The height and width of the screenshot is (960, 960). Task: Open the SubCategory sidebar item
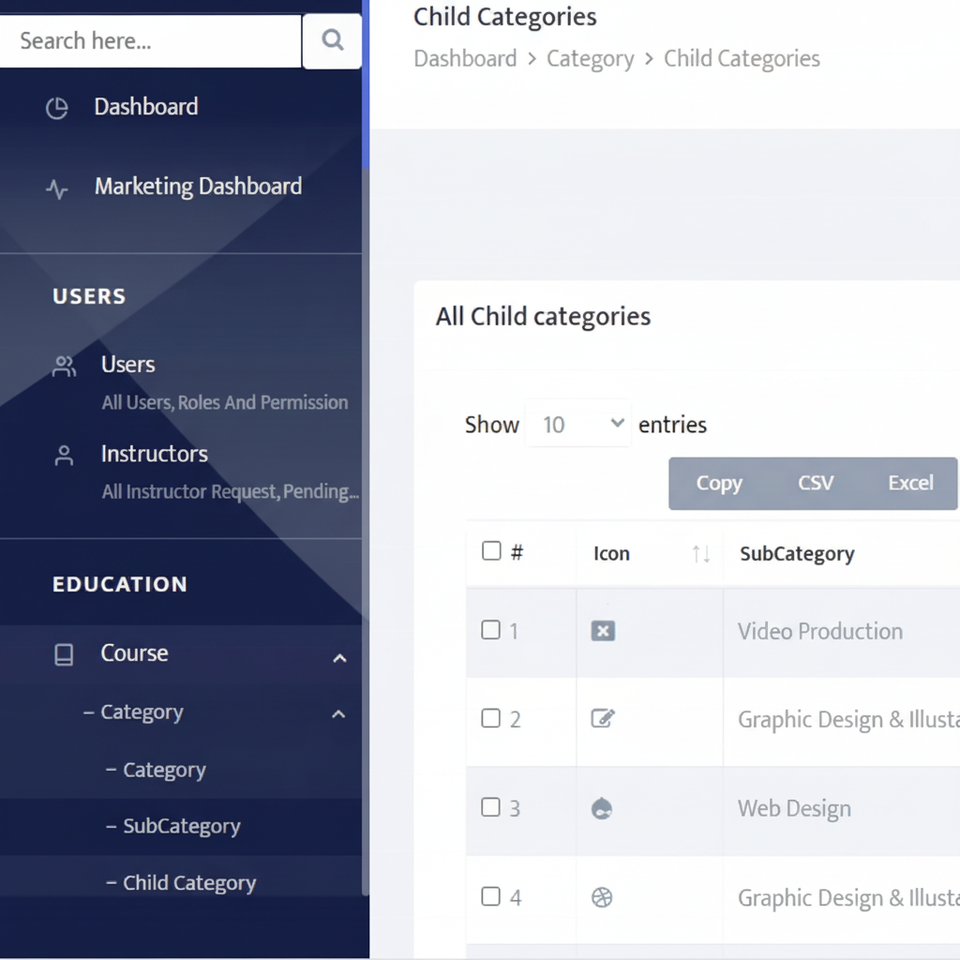181,827
